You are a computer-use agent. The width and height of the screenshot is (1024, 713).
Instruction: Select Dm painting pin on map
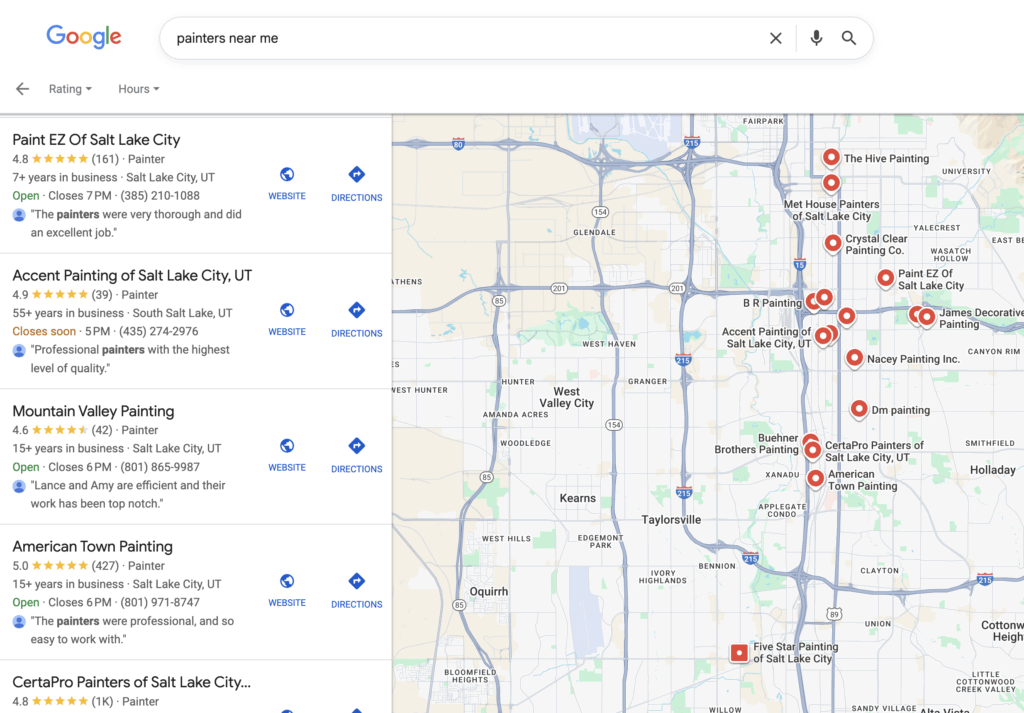859,408
